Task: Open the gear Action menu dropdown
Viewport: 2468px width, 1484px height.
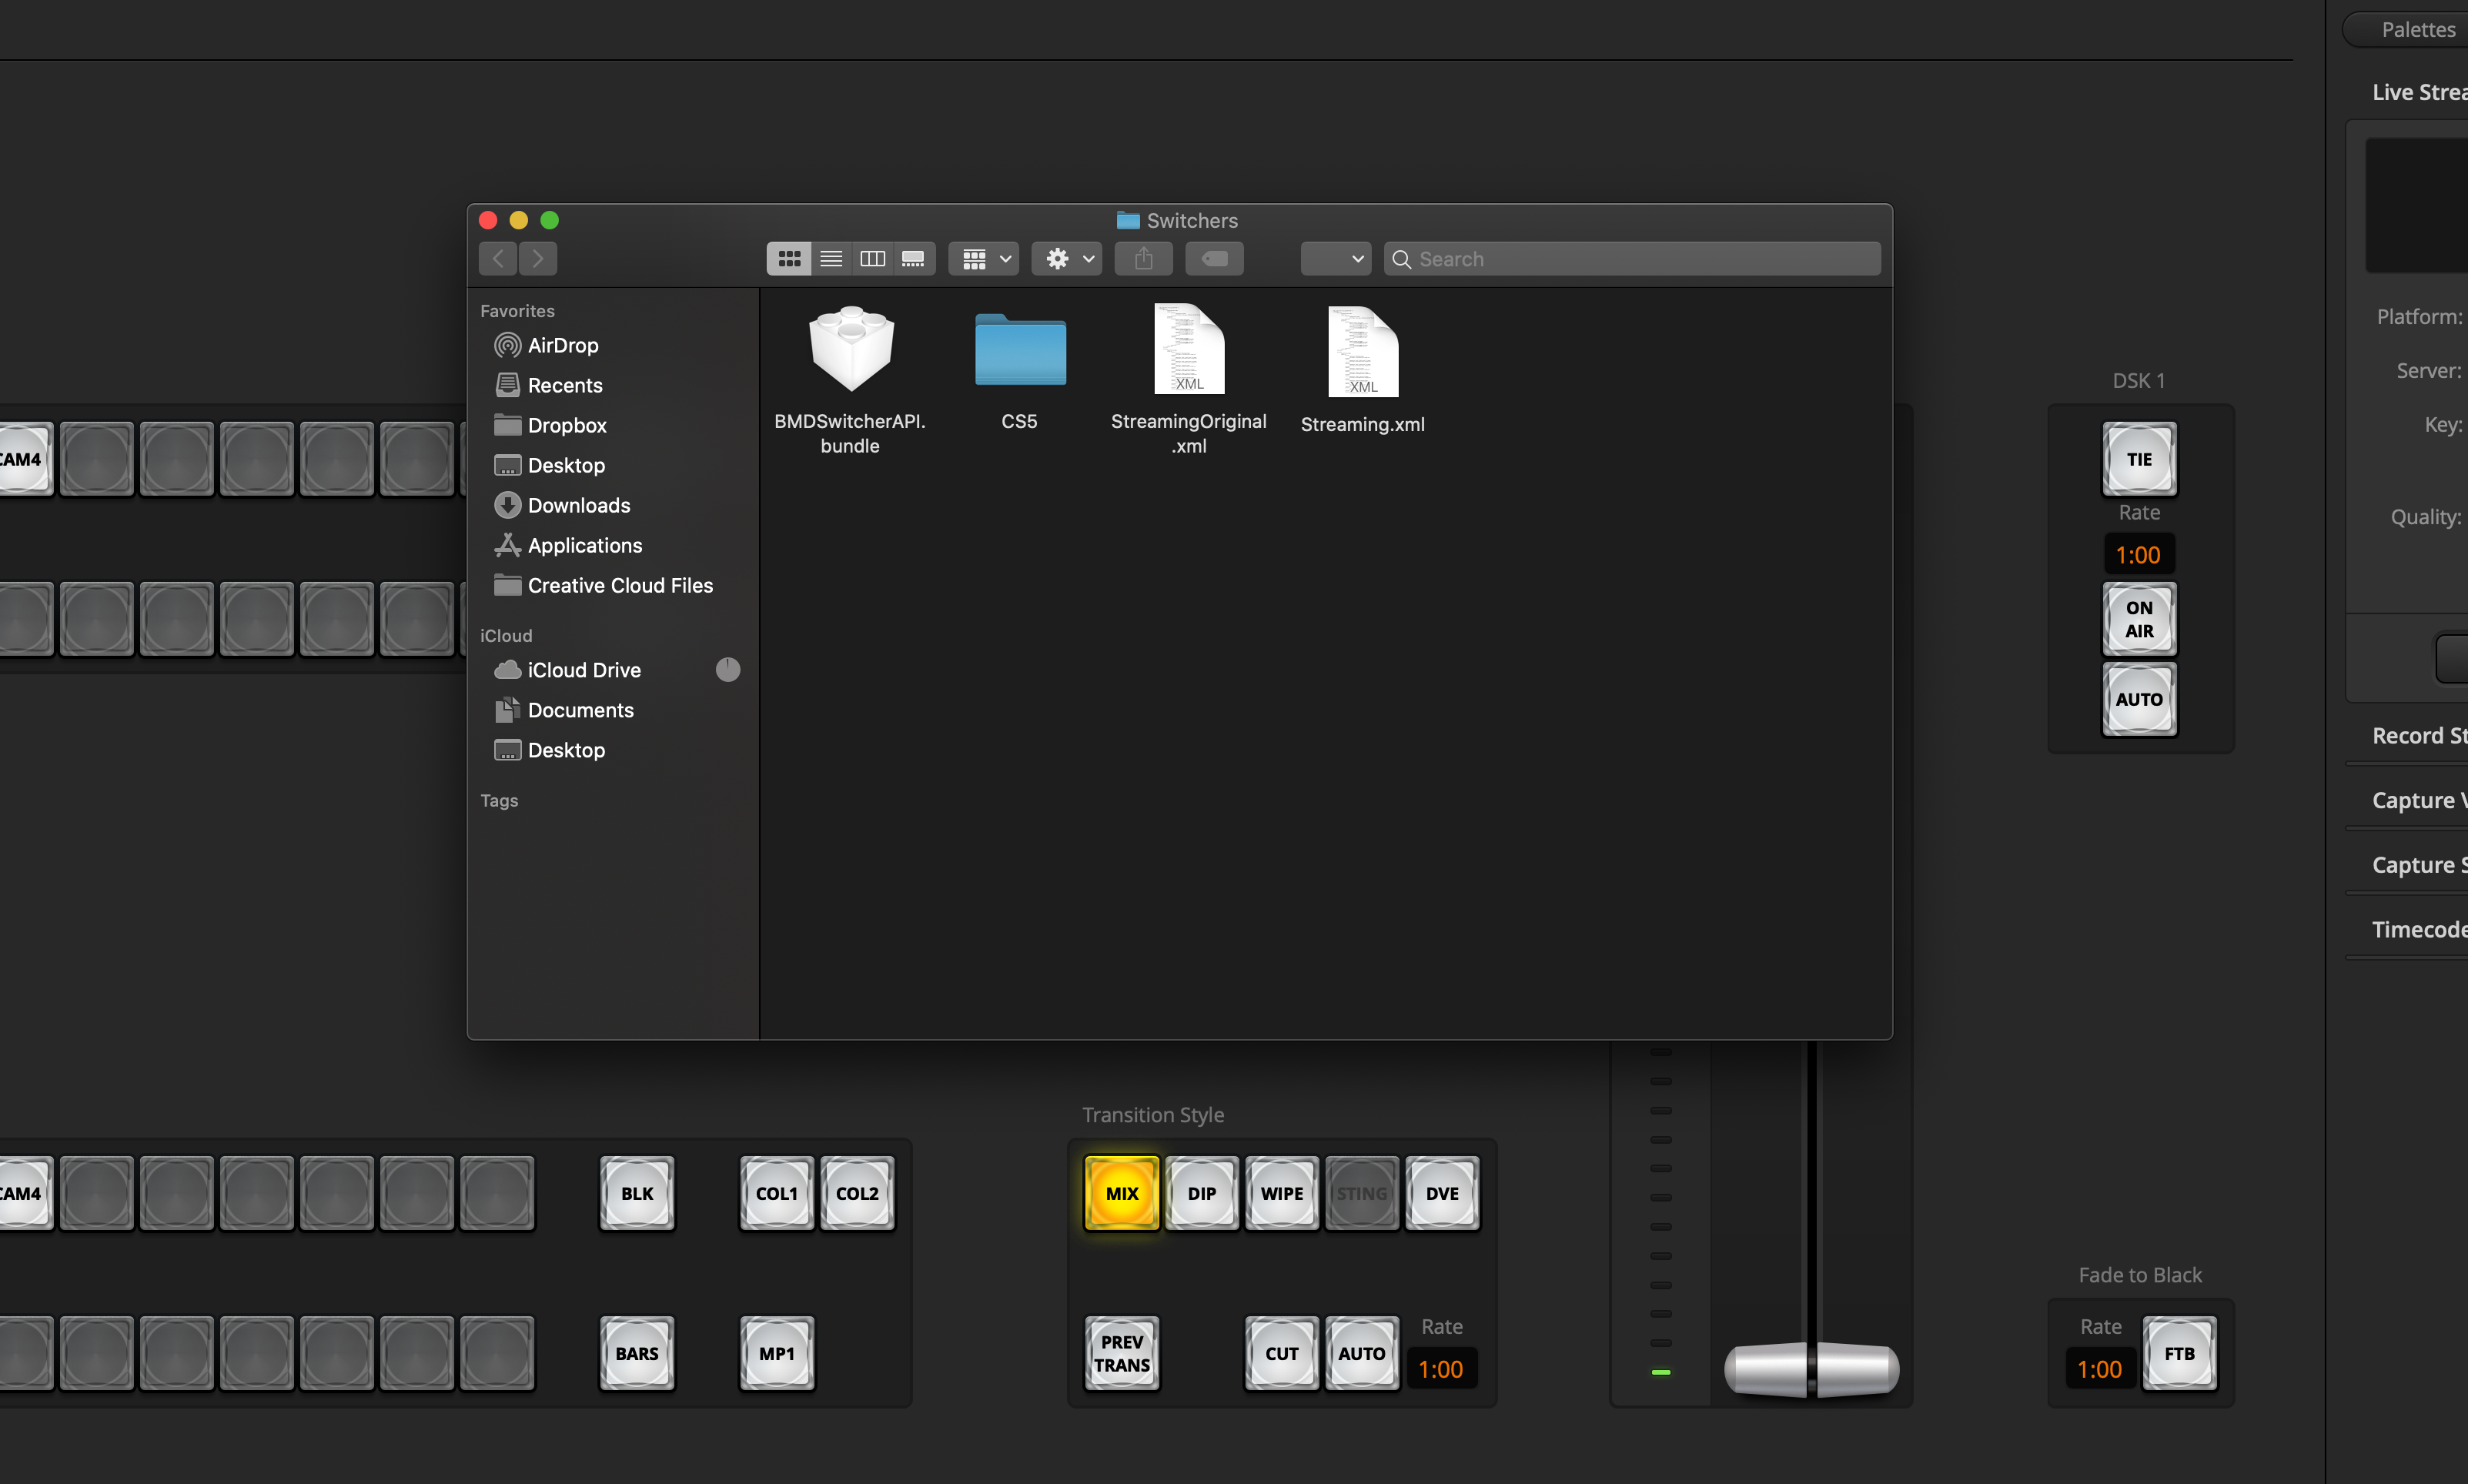Action: [x=1067, y=259]
